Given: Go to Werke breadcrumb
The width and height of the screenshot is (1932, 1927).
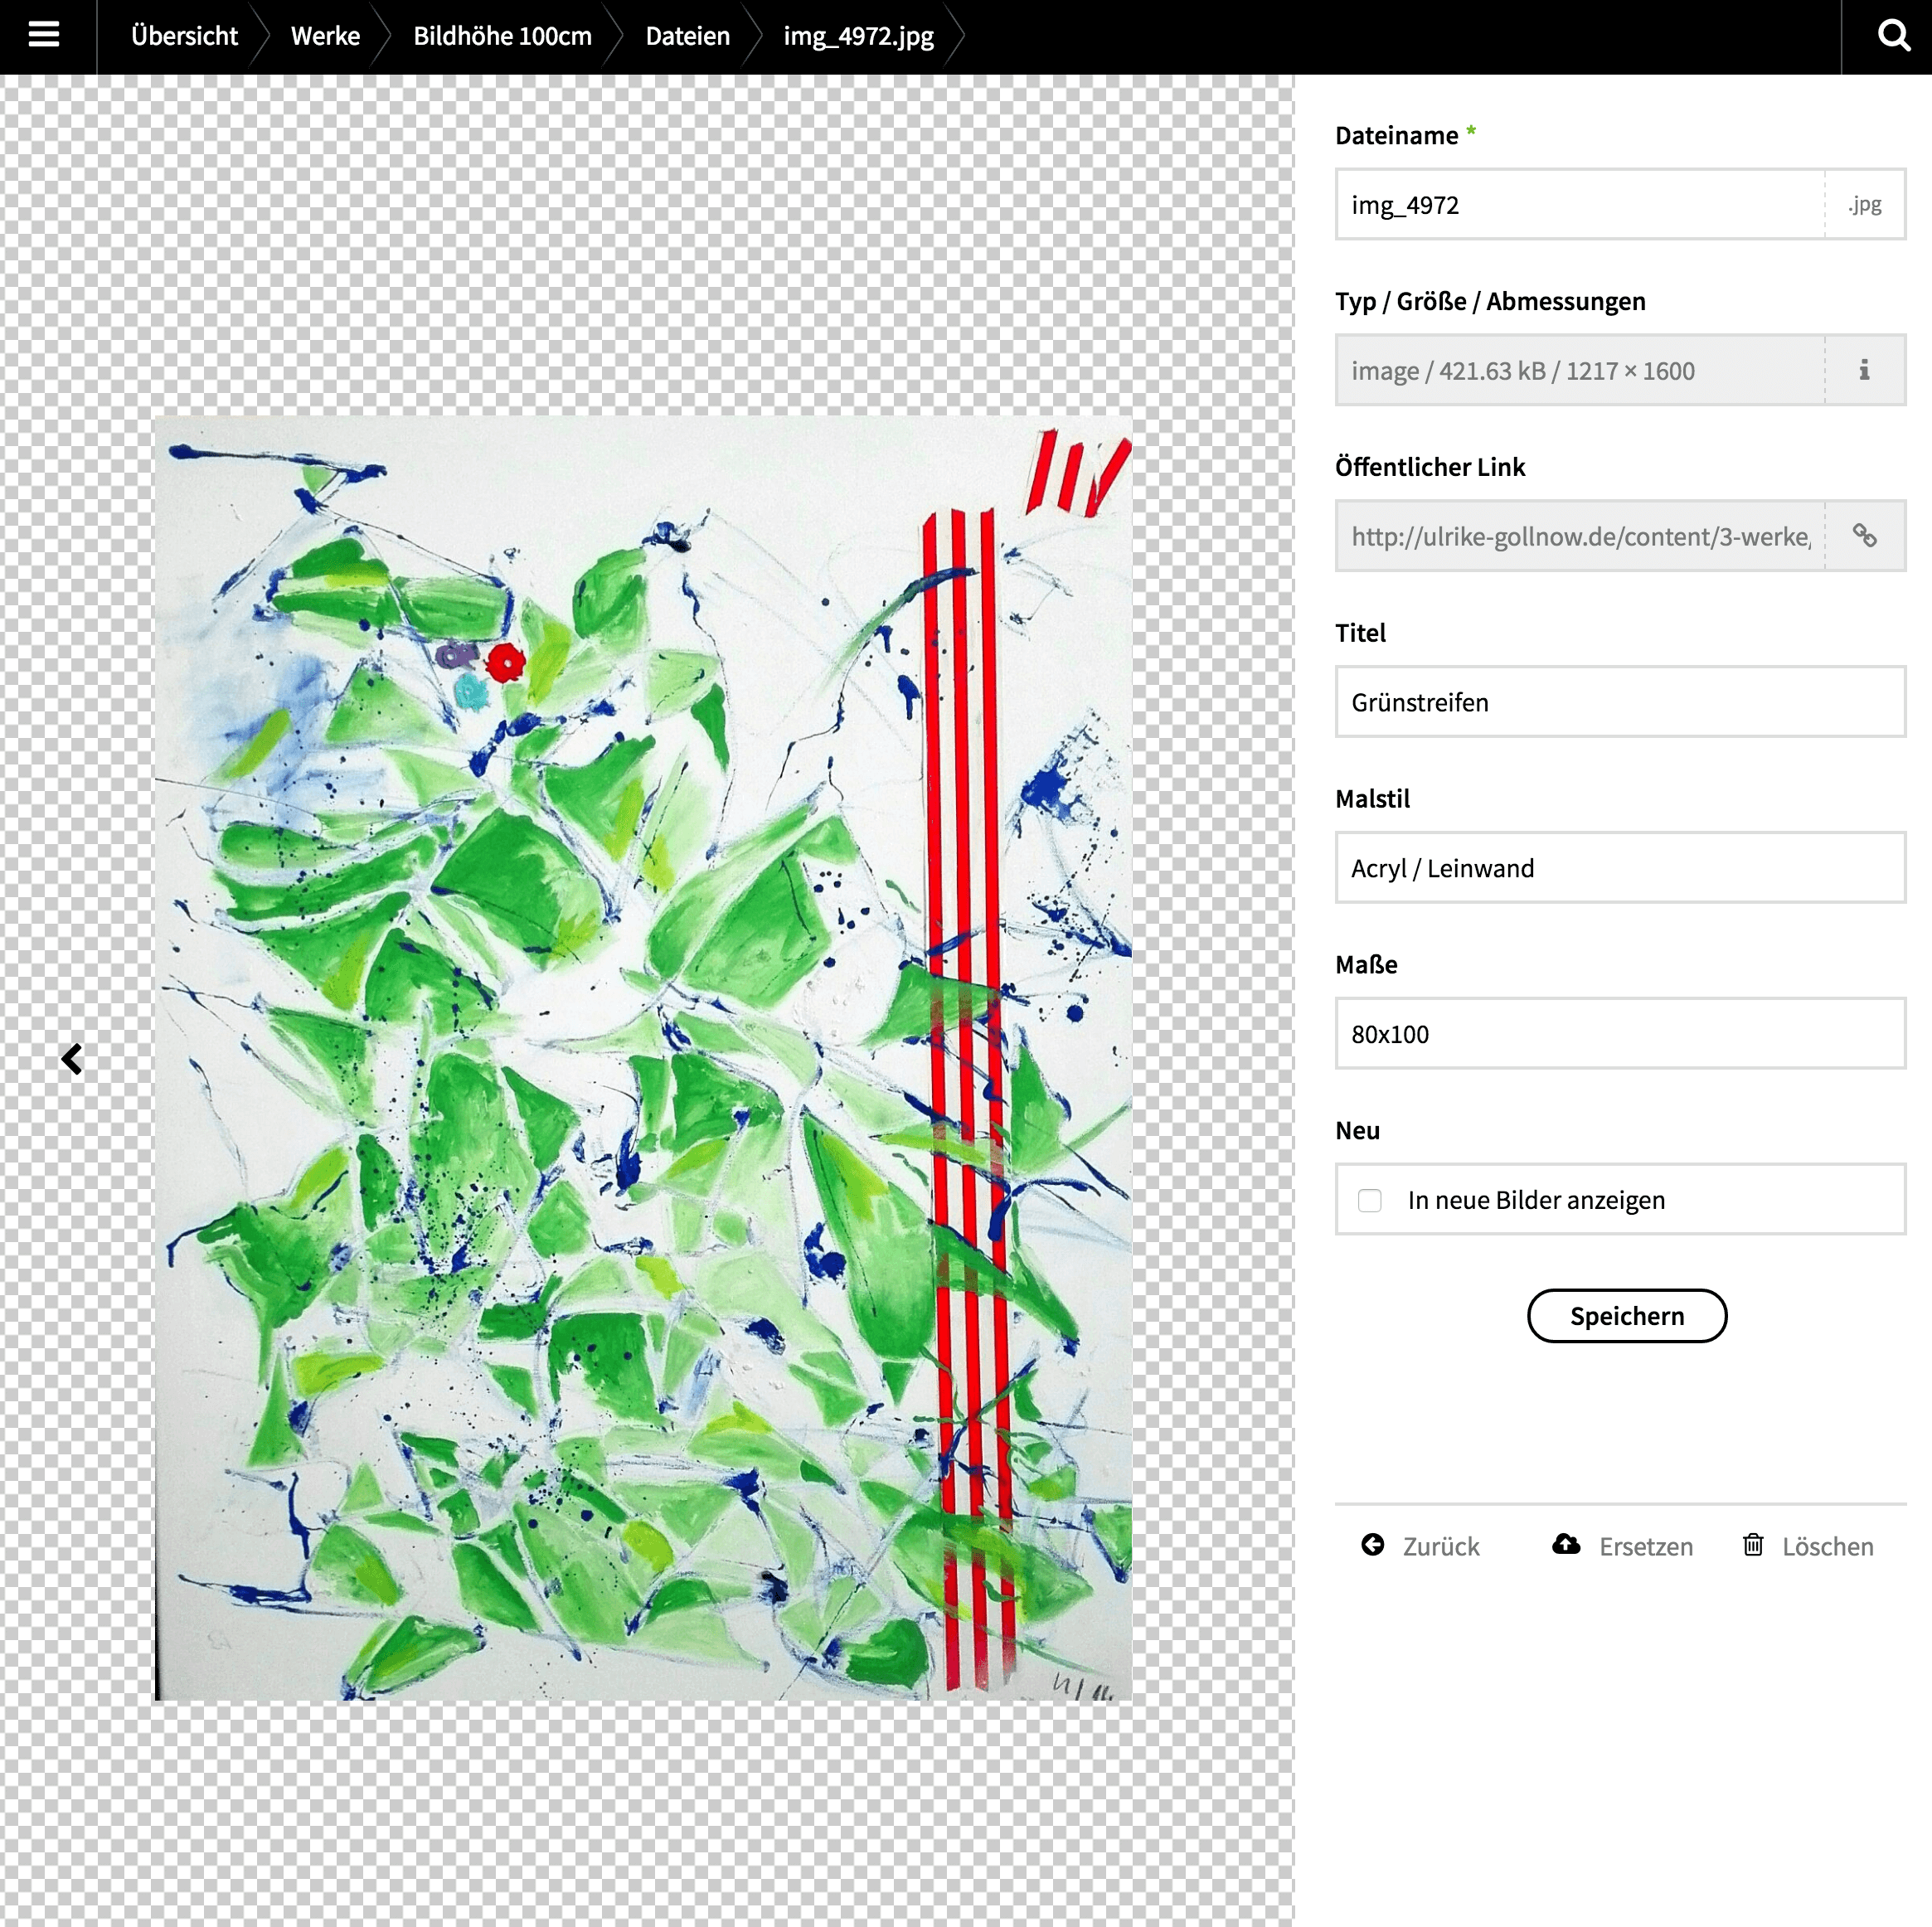Looking at the screenshot, I should click(x=325, y=36).
